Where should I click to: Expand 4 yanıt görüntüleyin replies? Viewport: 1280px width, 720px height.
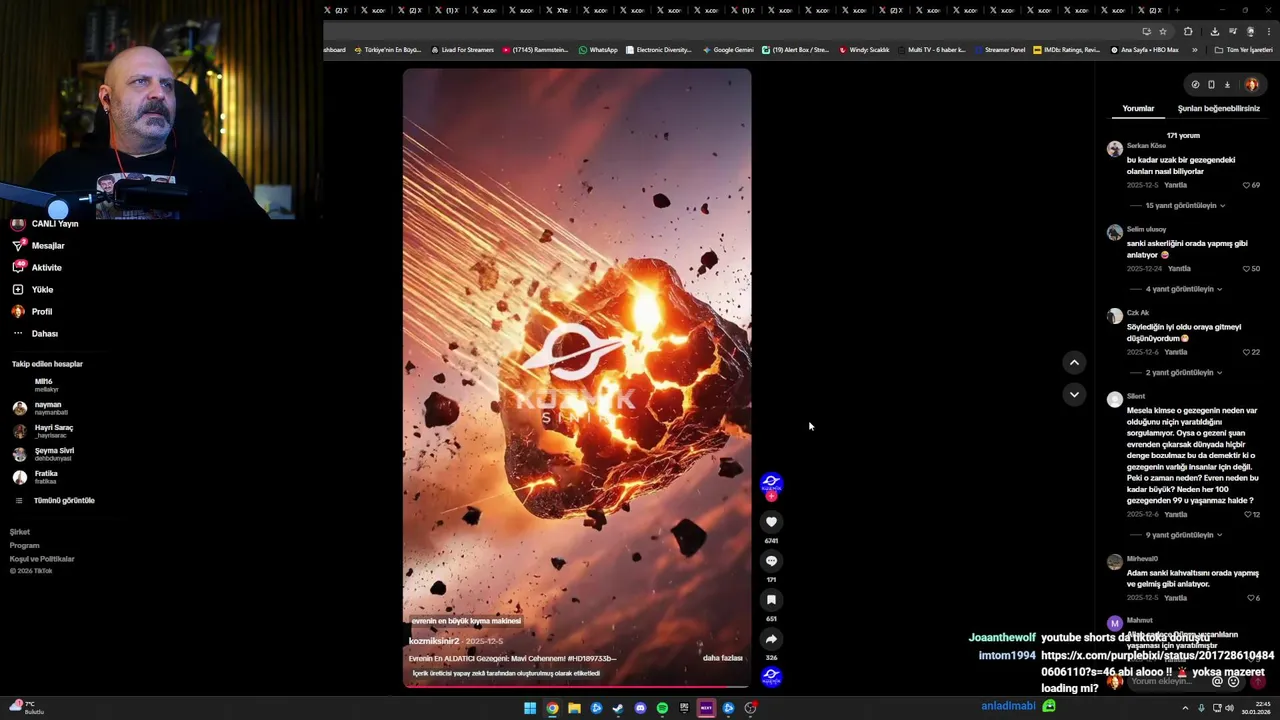[1184, 289]
